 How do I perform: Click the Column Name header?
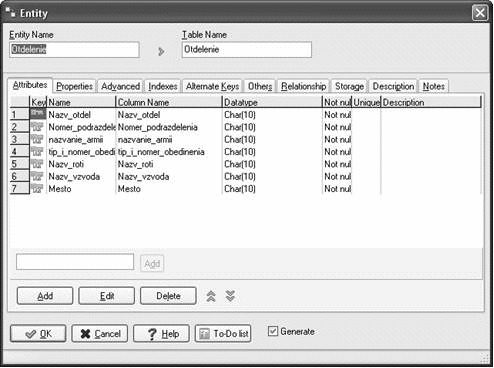click(169, 102)
